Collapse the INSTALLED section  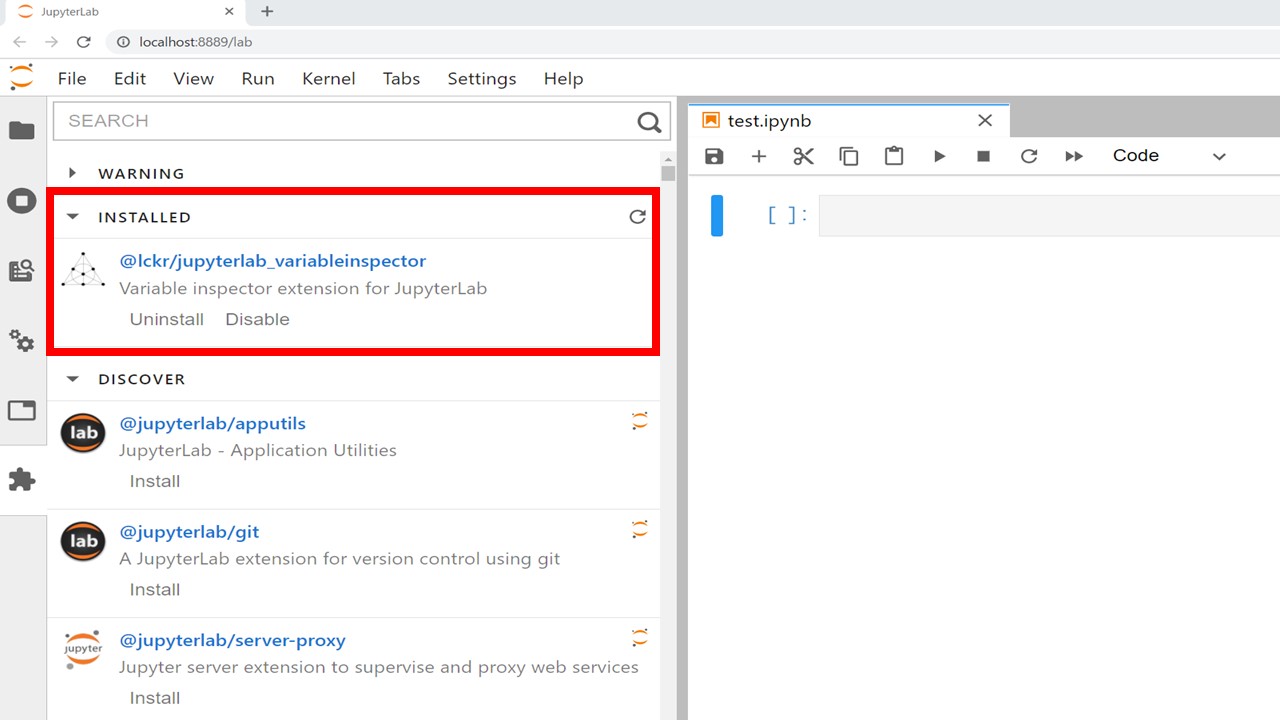(72, 217)
